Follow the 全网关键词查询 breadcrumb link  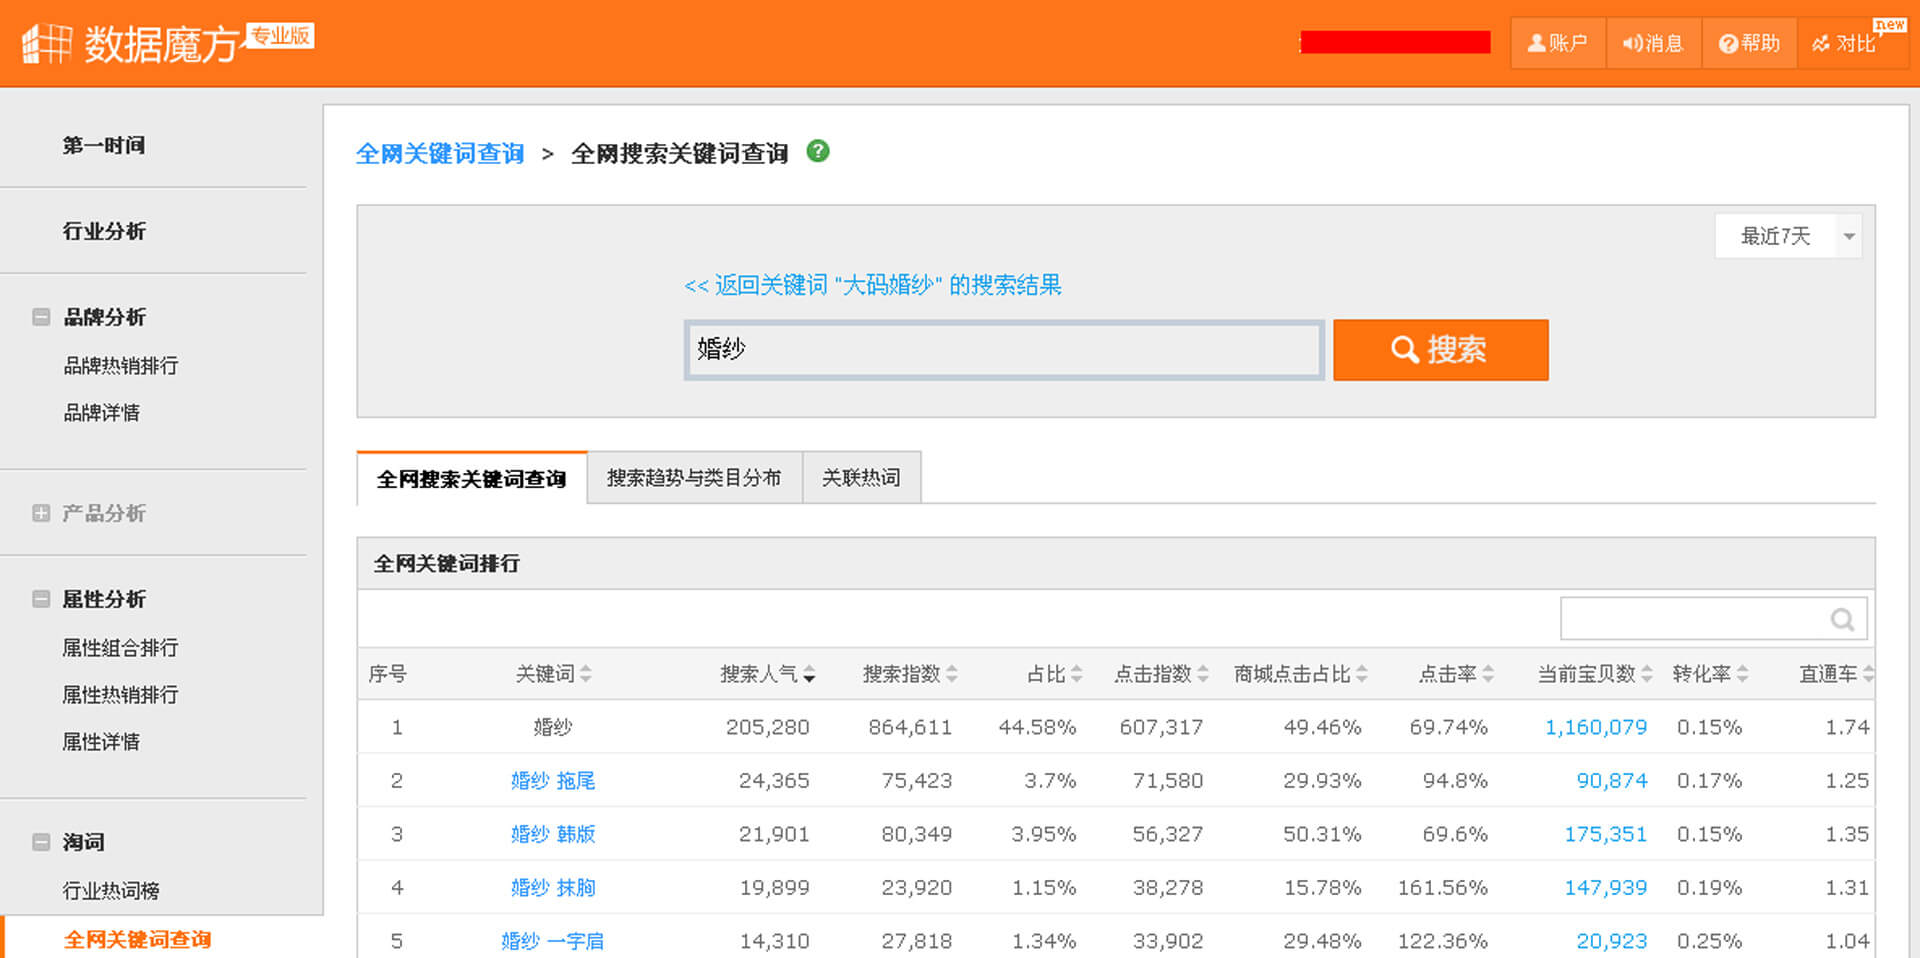(440, 153)
